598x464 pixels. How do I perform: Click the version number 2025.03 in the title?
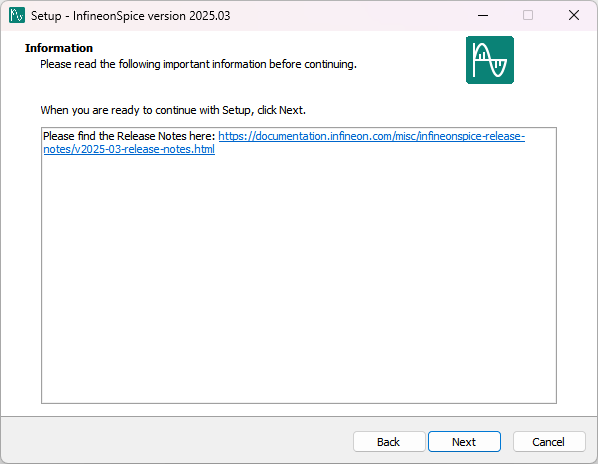coord(210,16)
